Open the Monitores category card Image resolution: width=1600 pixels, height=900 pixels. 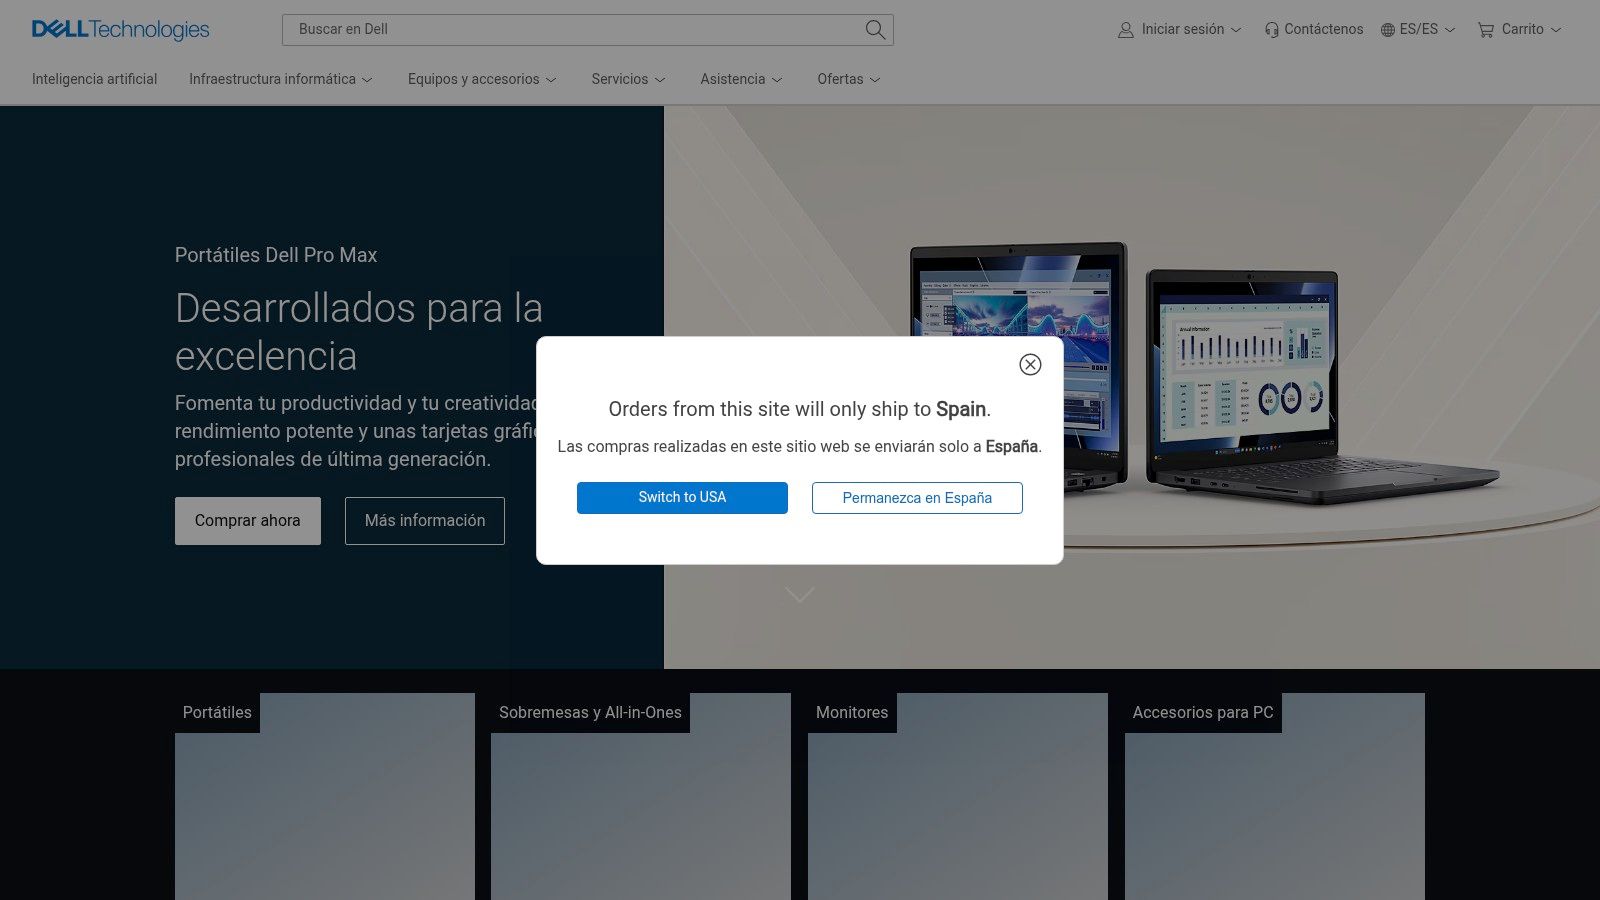pos(958,796)
